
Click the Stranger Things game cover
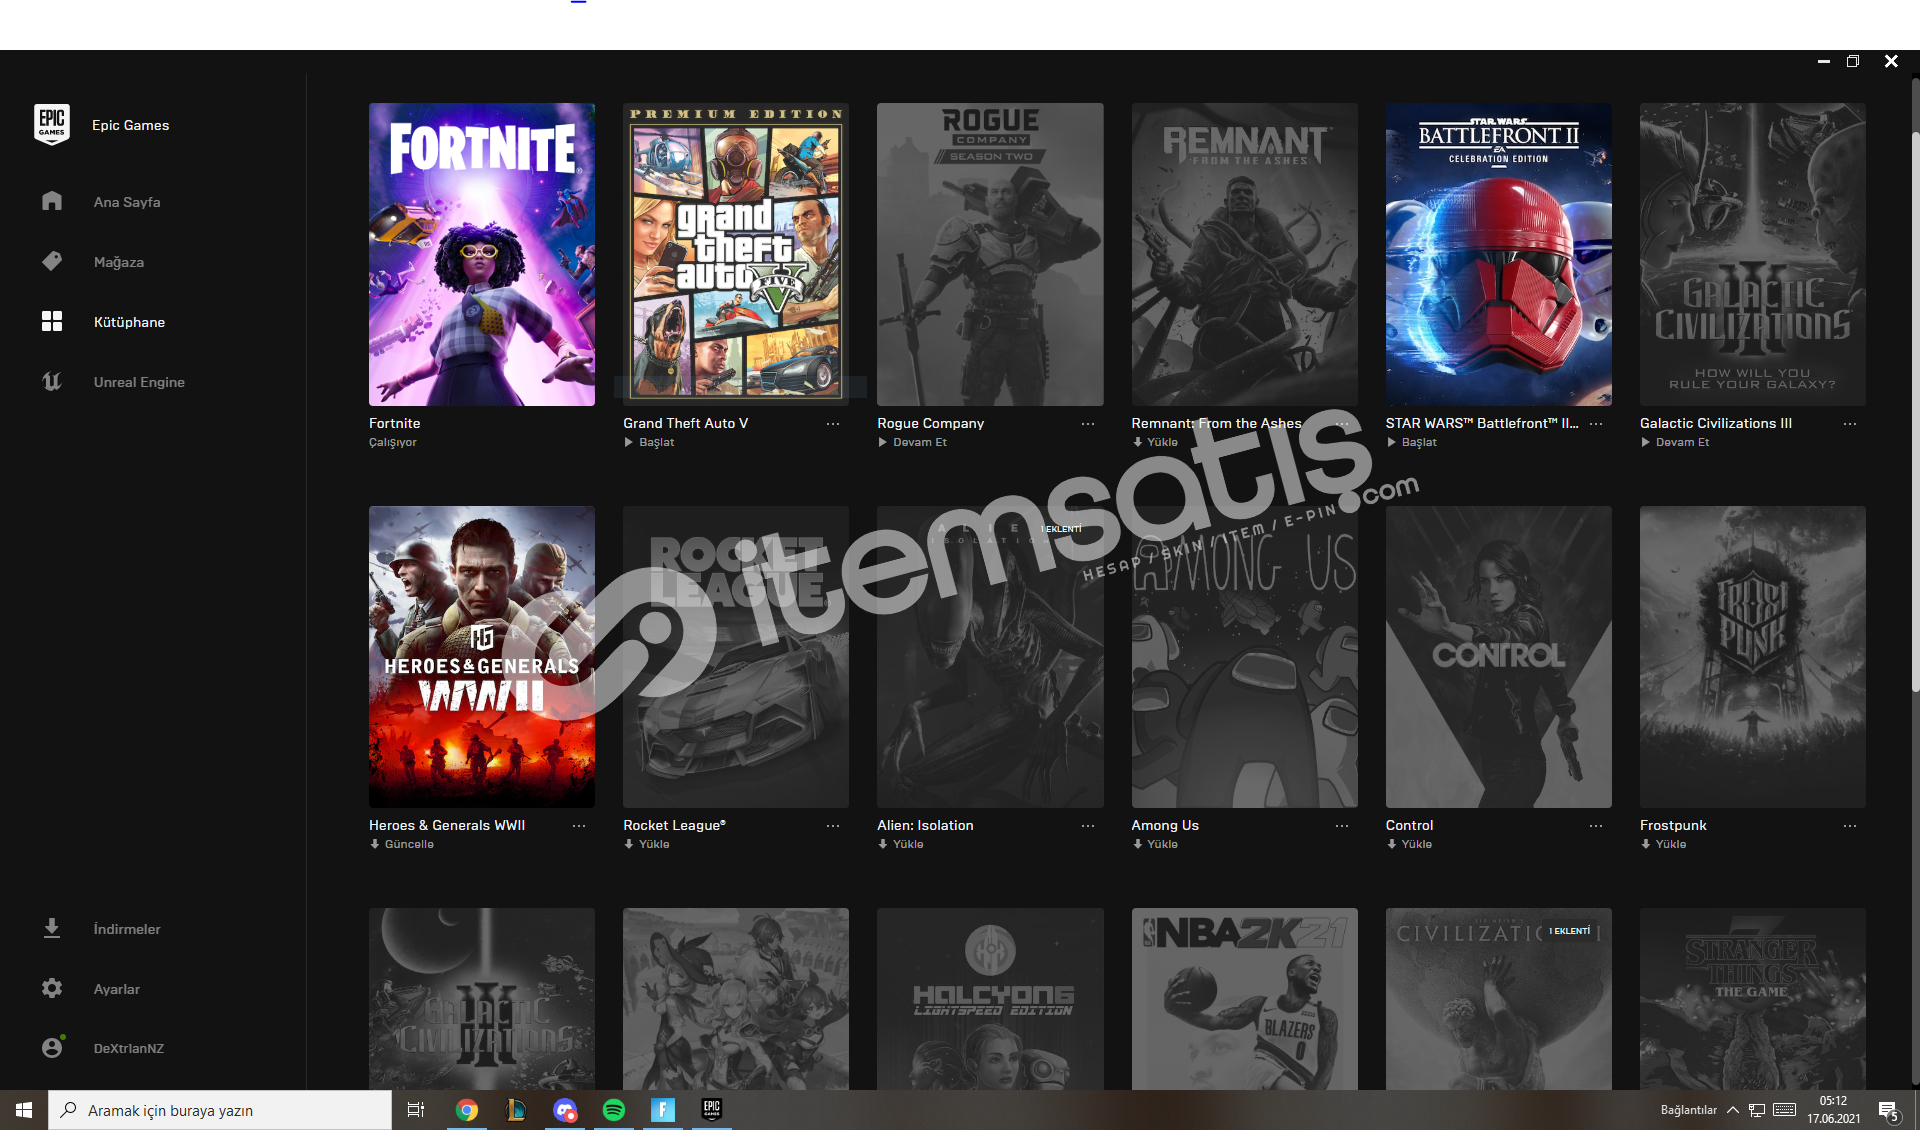coord(1753,999)
